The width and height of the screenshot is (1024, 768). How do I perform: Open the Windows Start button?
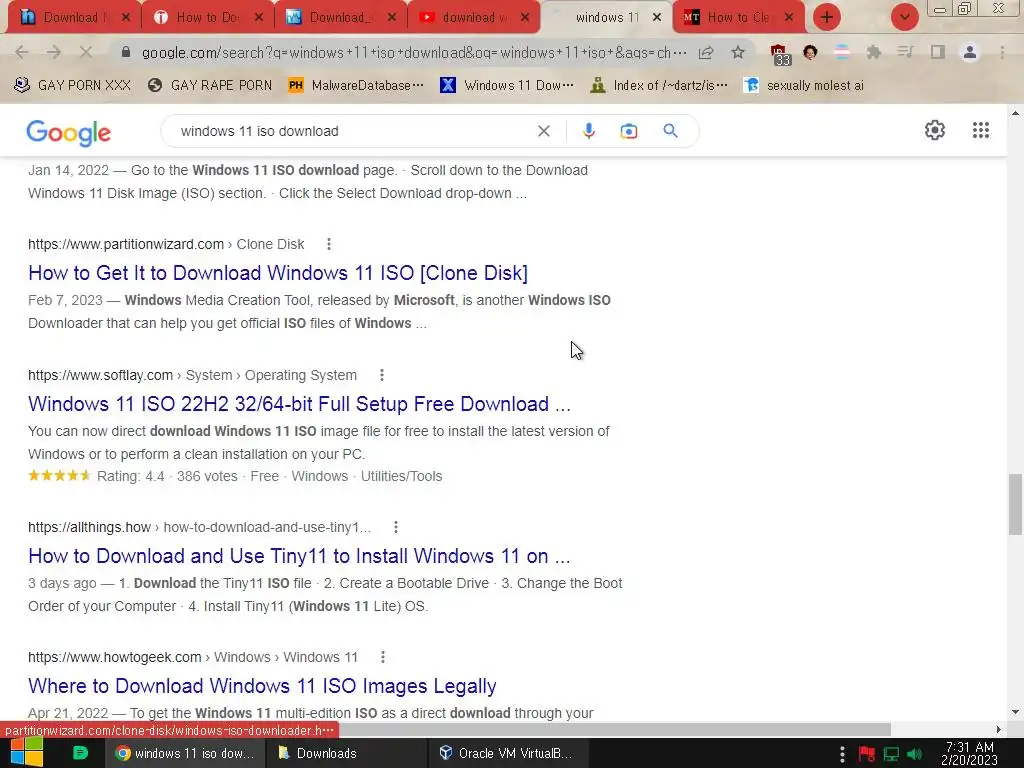tap(25, 753)
